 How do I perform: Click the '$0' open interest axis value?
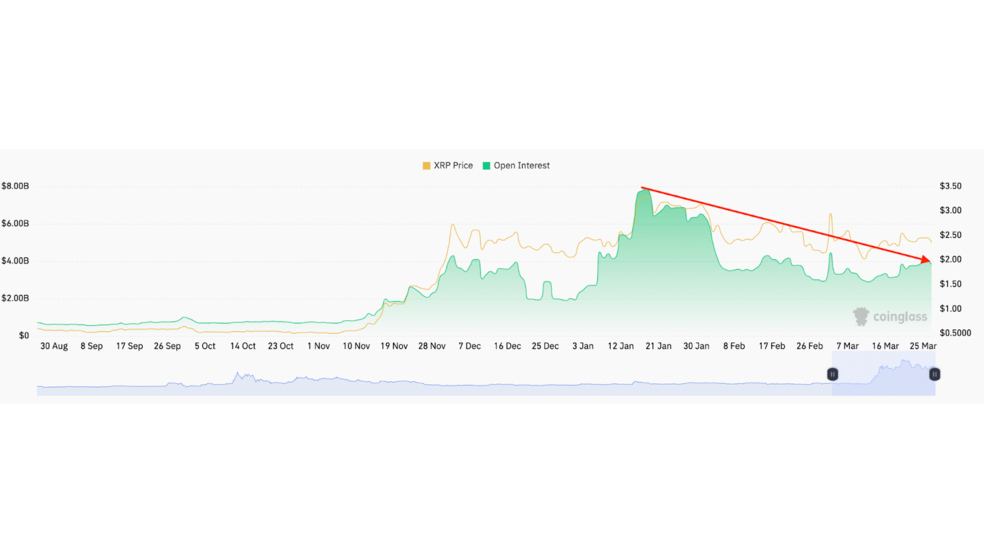(24, 335)
